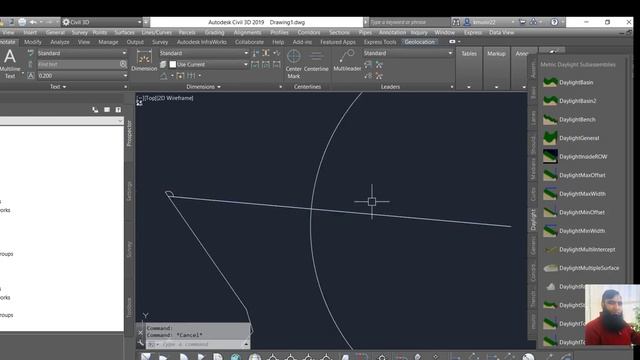Open the Analyze ribbon tab

(x=60, y=42)
